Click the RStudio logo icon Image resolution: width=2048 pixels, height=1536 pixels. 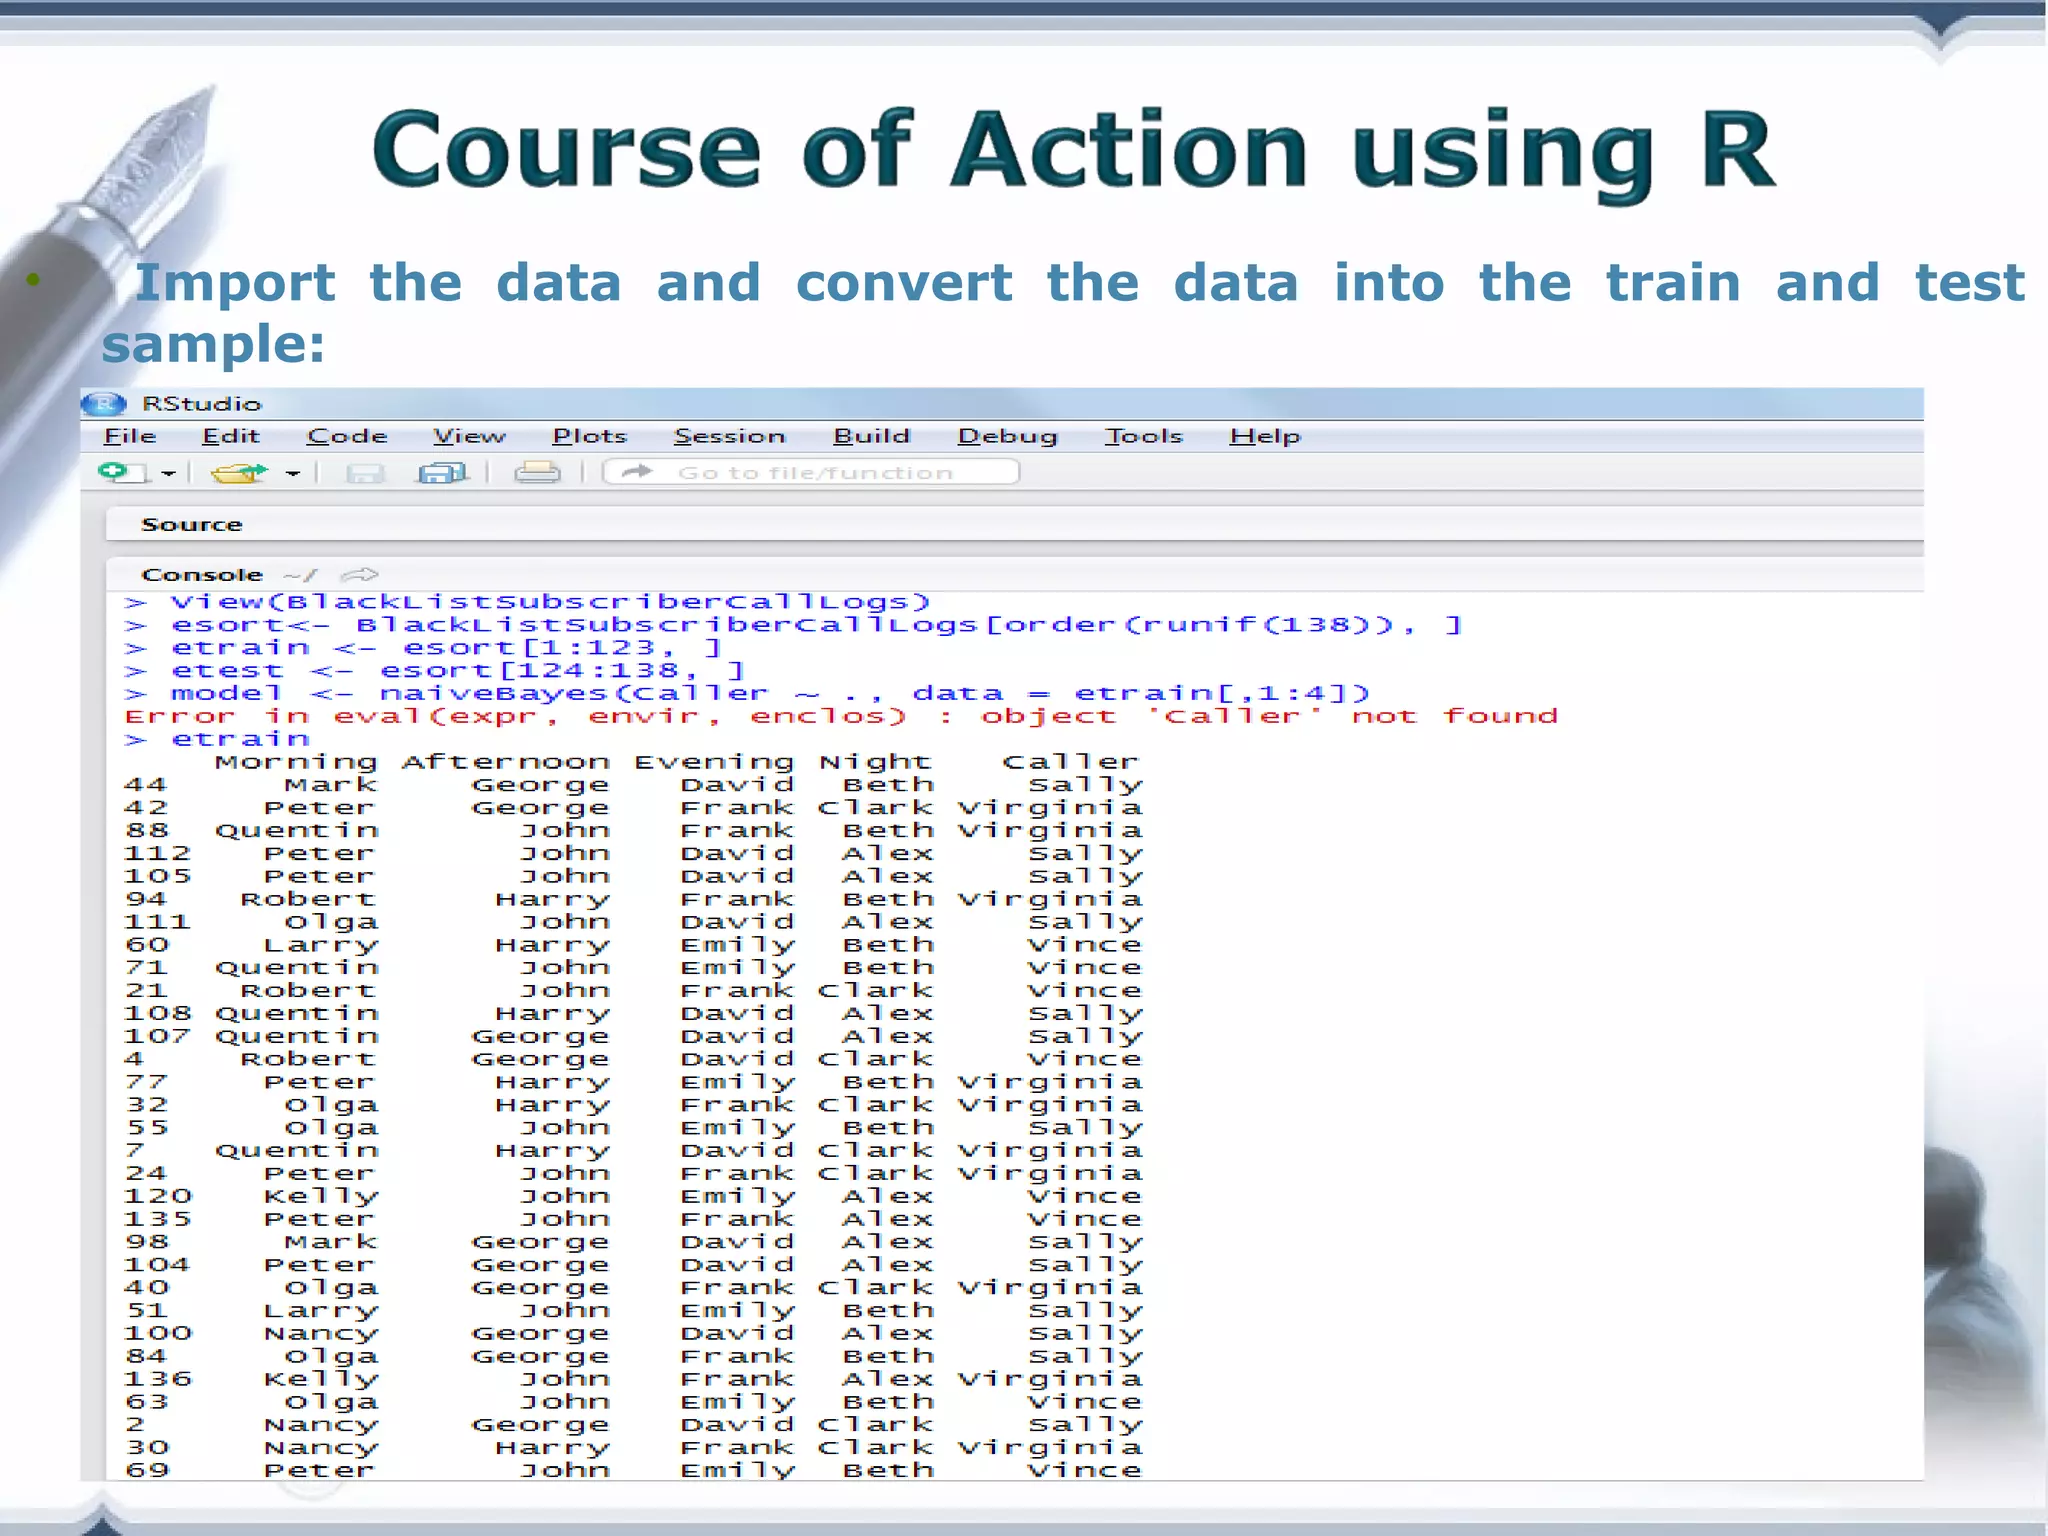pyautogui.click(x=103, y=404)
